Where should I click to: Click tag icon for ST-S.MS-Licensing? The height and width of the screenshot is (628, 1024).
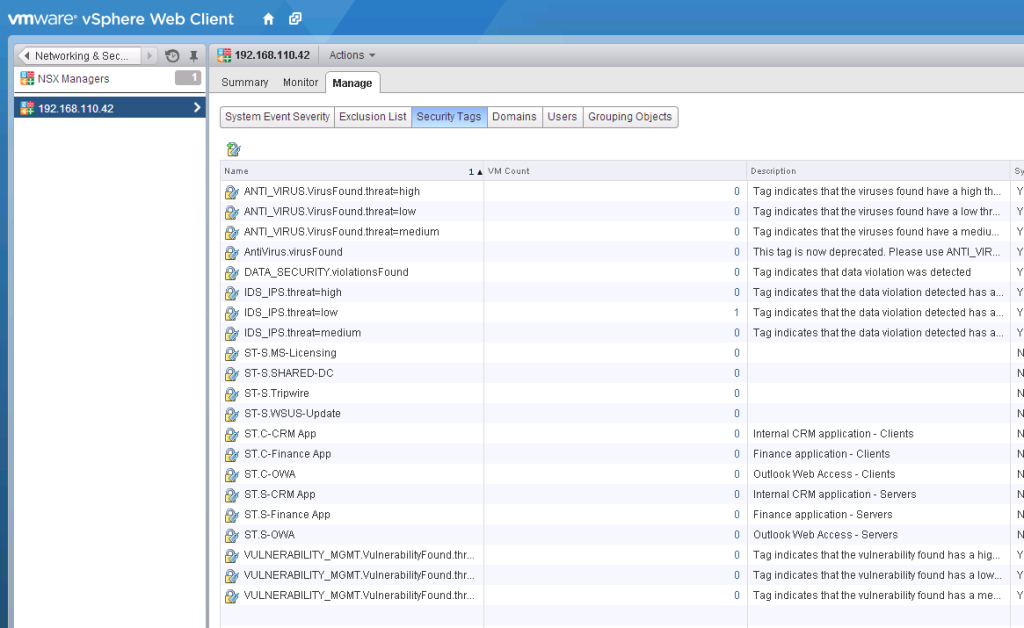coord(231,354)
